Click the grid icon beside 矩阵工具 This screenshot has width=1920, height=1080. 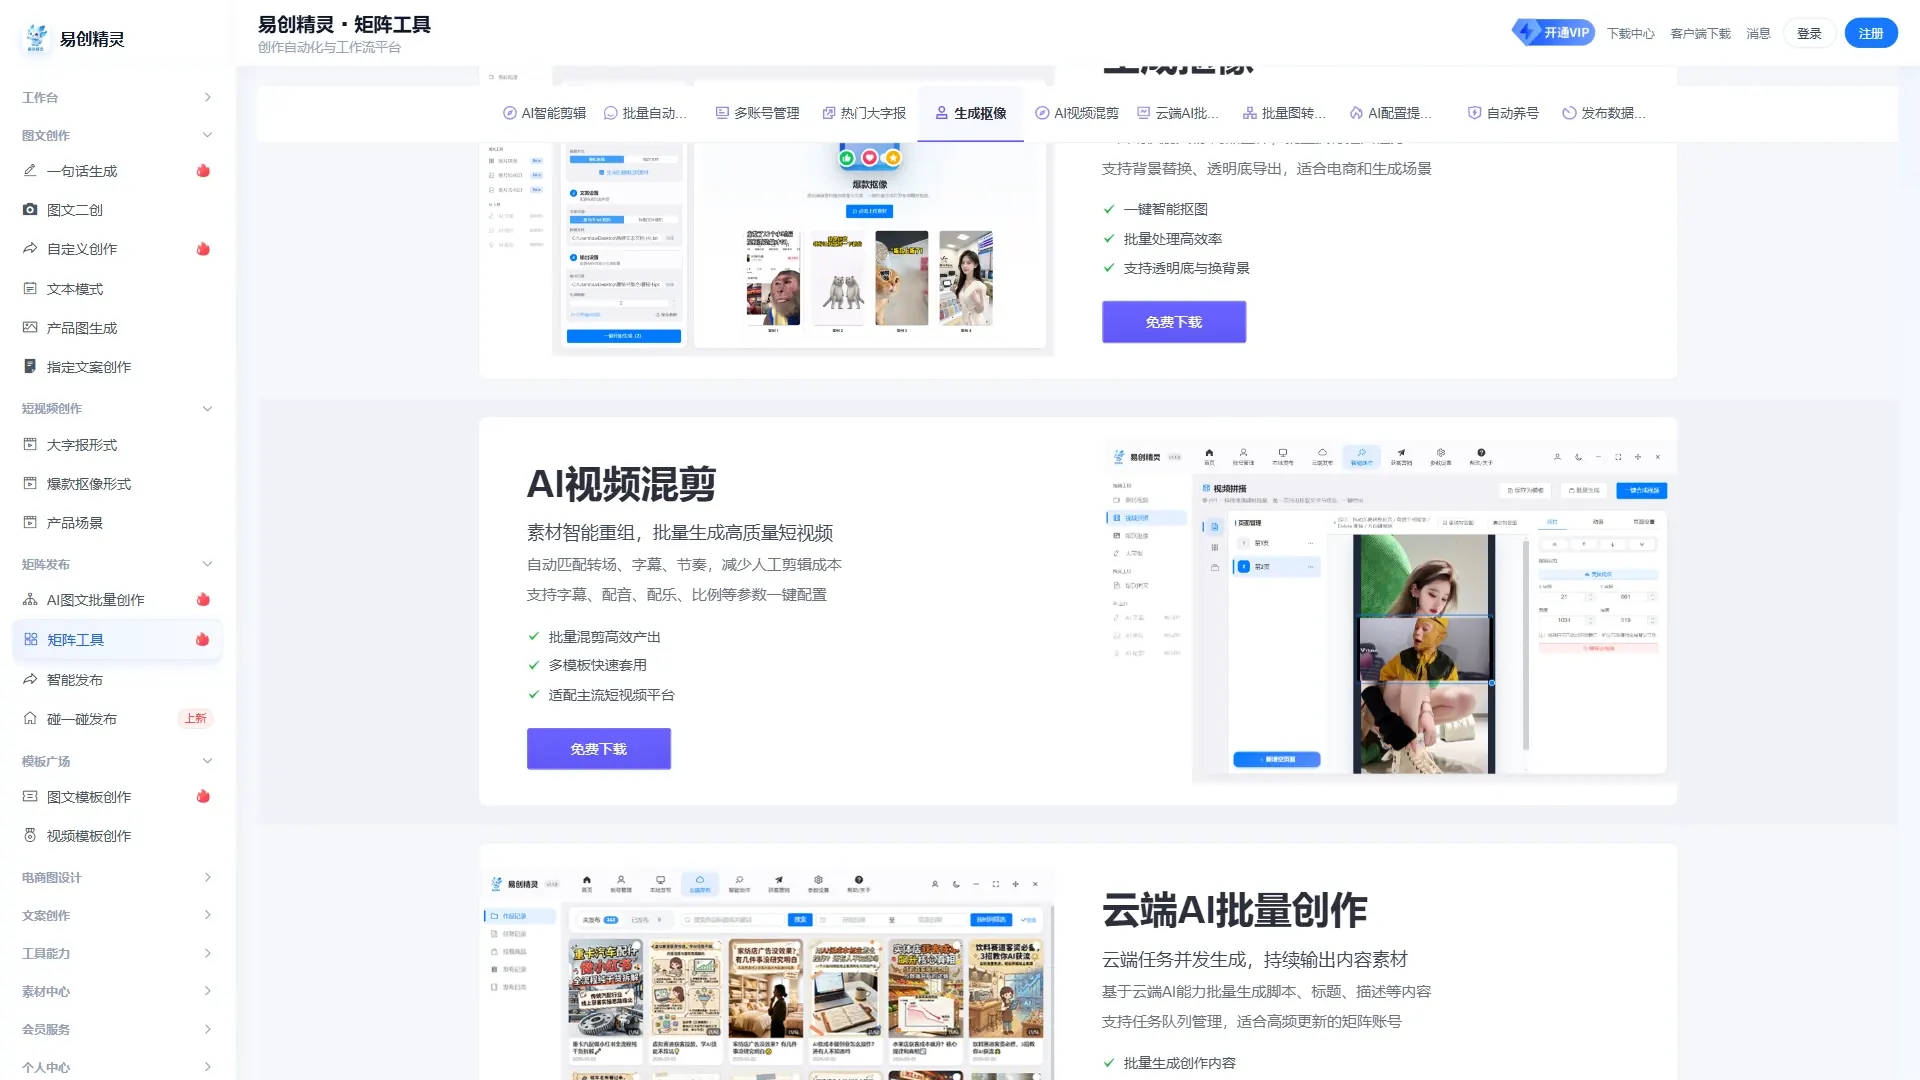31,640
